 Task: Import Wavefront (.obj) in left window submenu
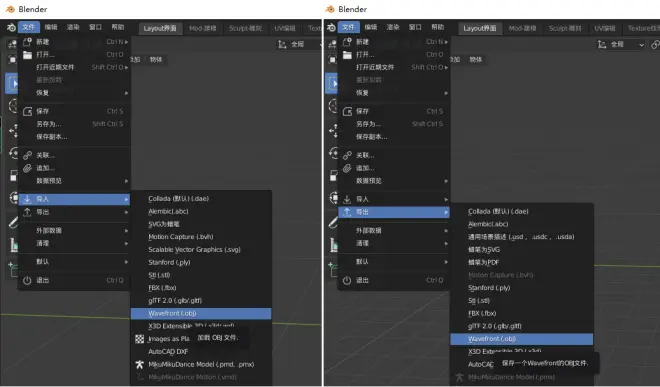click(201, 313)
